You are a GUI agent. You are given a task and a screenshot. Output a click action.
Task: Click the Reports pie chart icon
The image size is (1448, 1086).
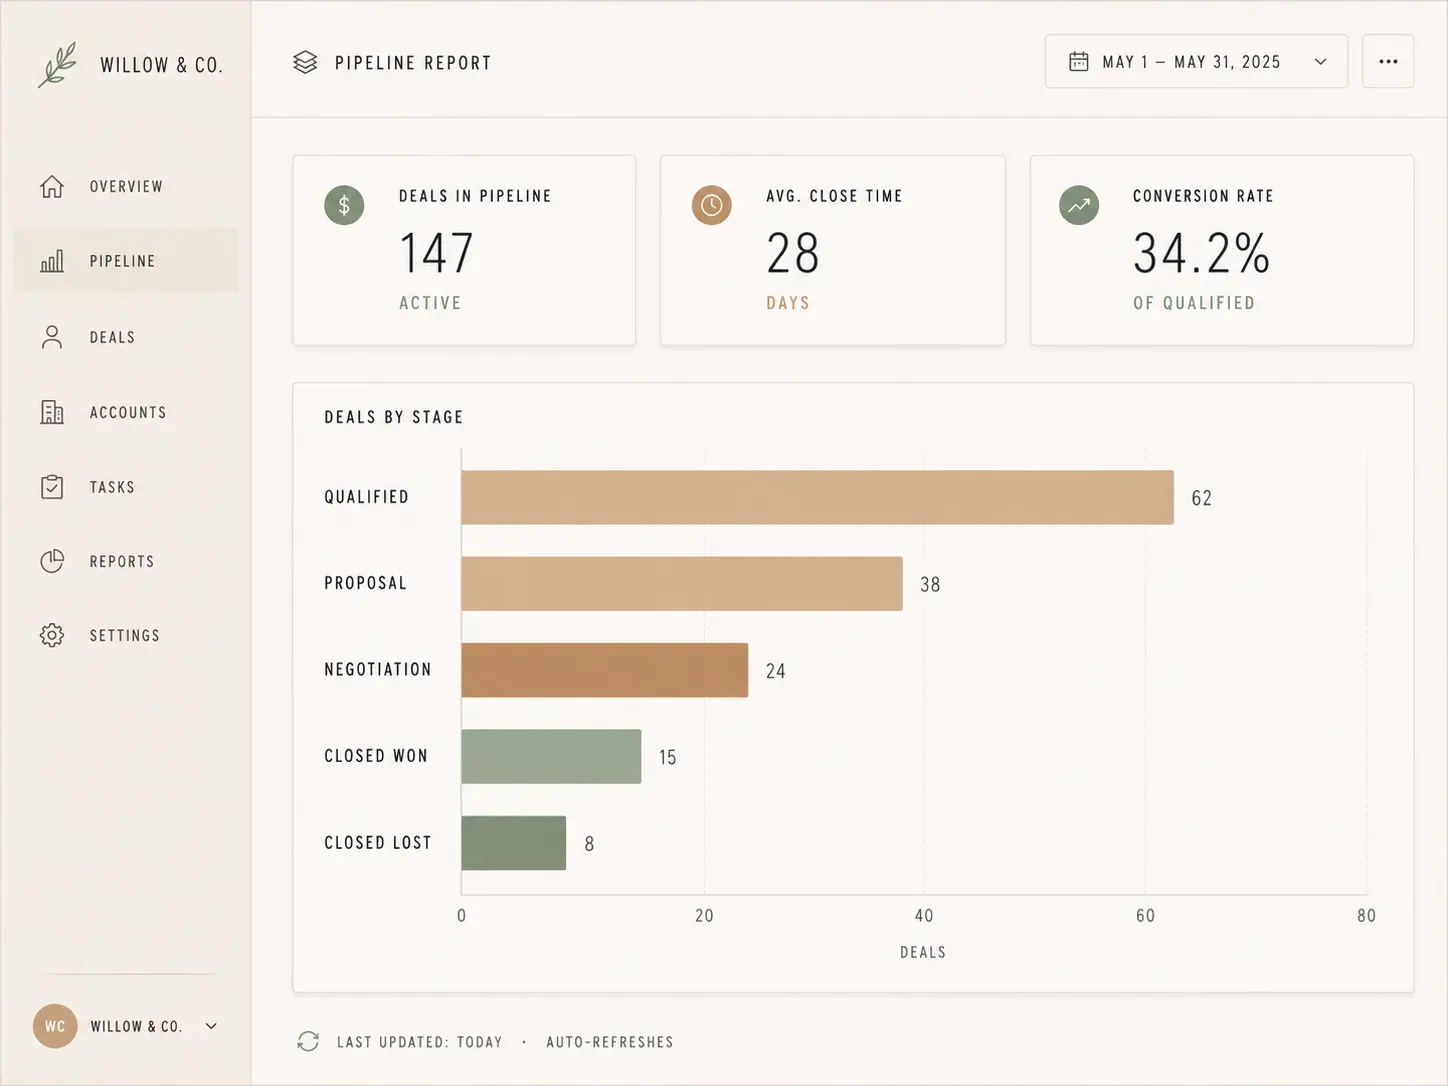pyautogui.click(x=52, y=561)
